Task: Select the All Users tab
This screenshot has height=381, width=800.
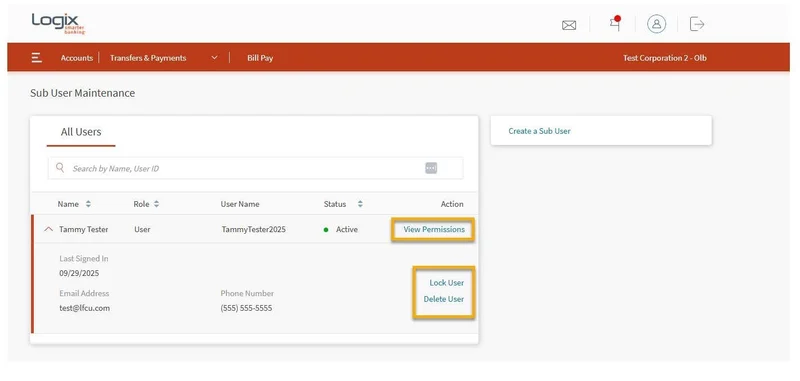Action: [x=81, y=132]
